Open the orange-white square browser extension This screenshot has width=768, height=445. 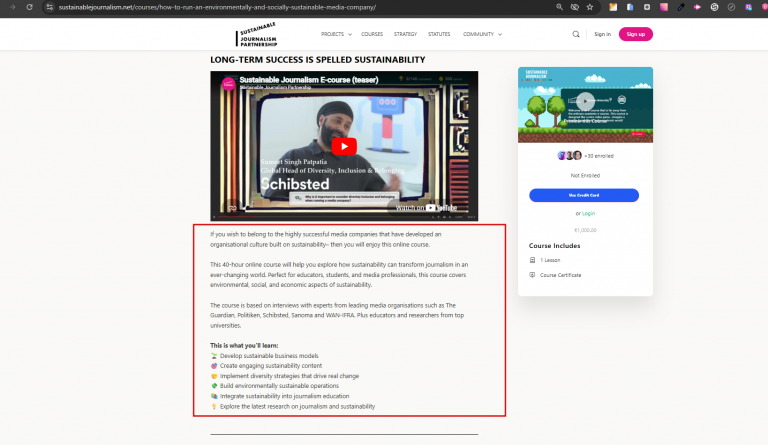point(613,7)
